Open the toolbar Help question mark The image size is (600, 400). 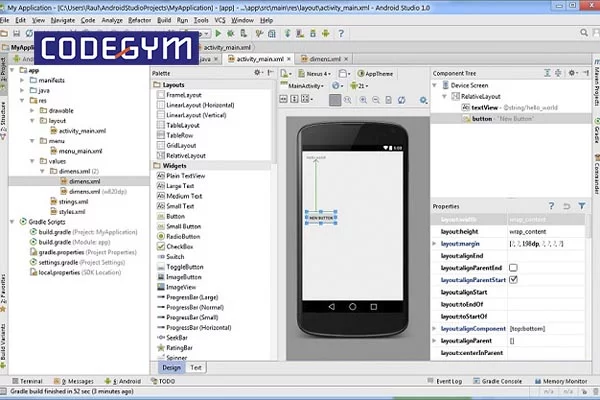[x=341, y=34]
